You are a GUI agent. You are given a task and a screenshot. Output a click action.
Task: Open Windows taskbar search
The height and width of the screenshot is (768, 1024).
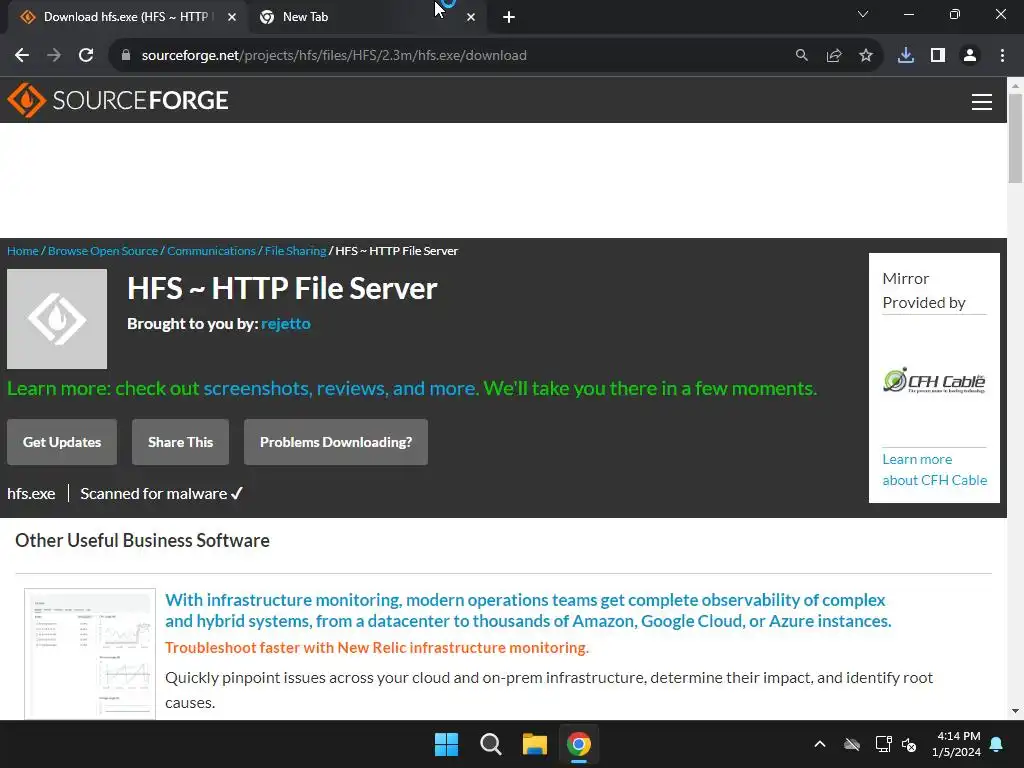[x=490, y=744]
